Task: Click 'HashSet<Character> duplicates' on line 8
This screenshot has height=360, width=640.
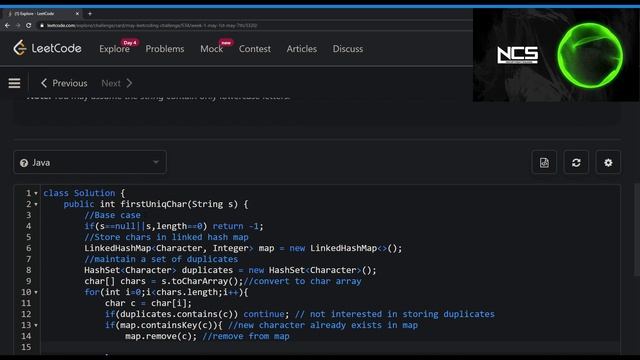Action: [x=158, y=270]
